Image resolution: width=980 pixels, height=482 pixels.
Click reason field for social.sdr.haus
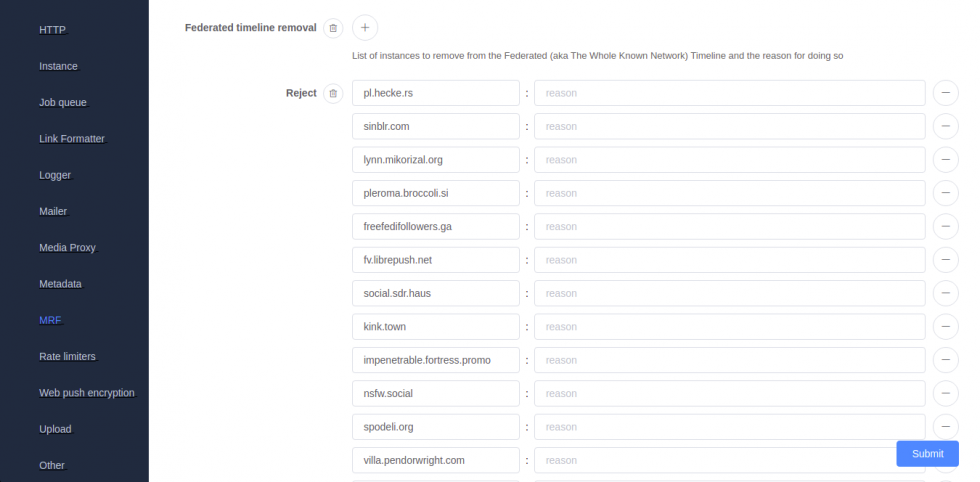pos(729,293)
